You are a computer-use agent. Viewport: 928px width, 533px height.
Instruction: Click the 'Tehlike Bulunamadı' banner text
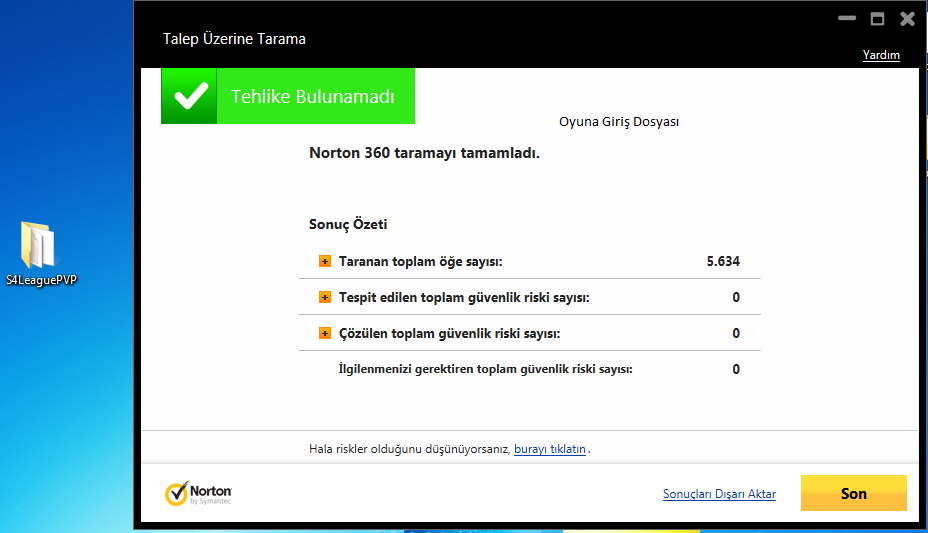[x=312, y=96]
